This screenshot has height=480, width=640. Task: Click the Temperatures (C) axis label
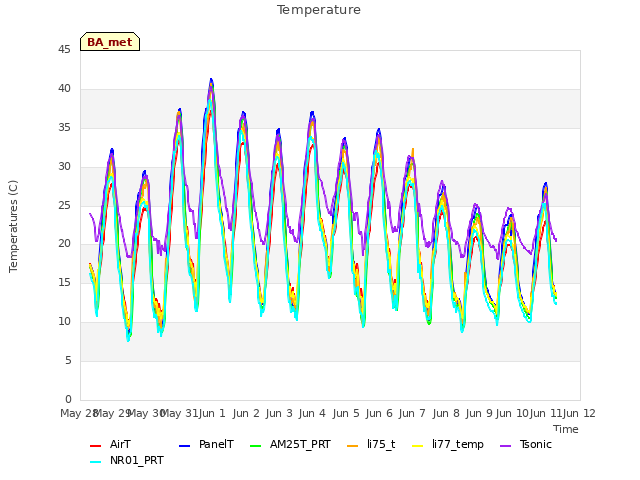coord(13,226)
